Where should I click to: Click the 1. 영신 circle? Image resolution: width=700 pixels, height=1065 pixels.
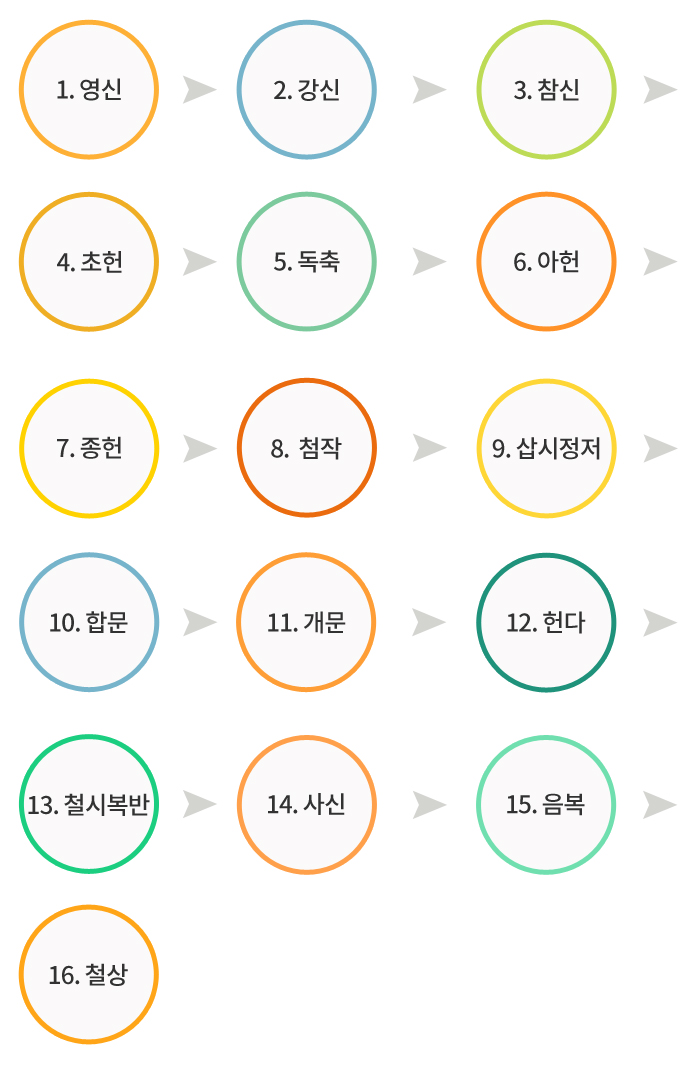[89, 90]
